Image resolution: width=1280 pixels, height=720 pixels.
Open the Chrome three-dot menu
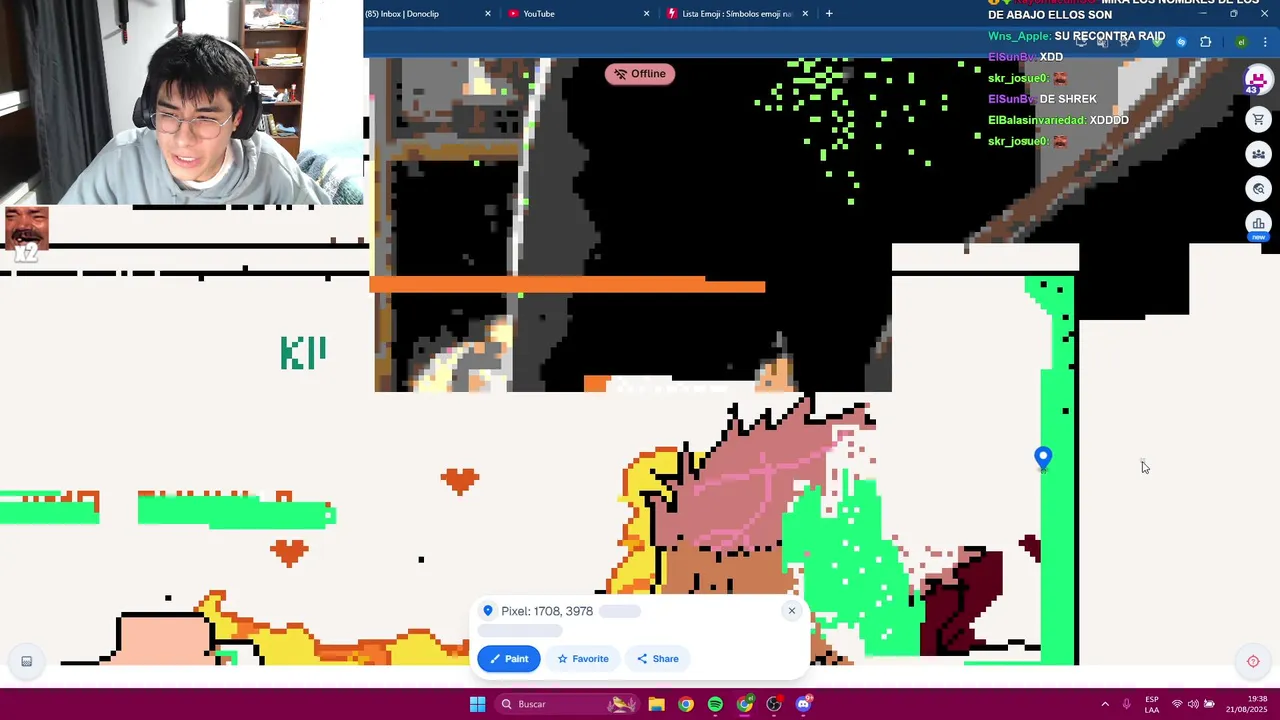point(1265,42)
